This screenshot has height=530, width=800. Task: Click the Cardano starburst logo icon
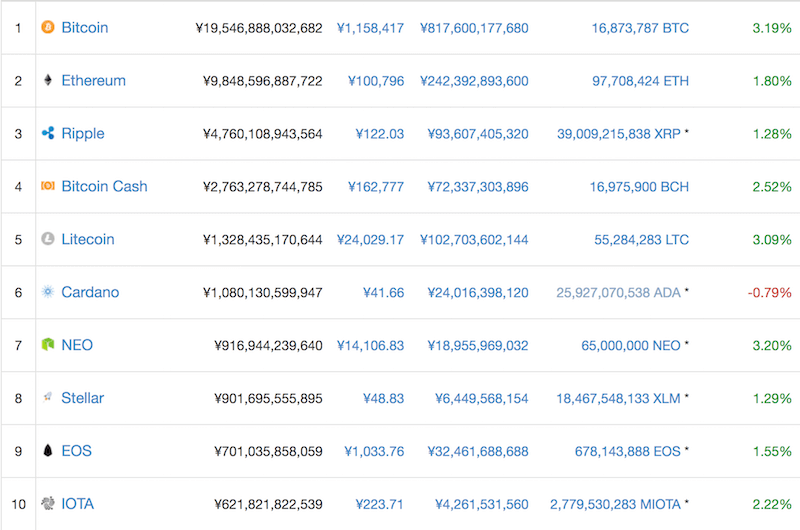coord(47,292)
